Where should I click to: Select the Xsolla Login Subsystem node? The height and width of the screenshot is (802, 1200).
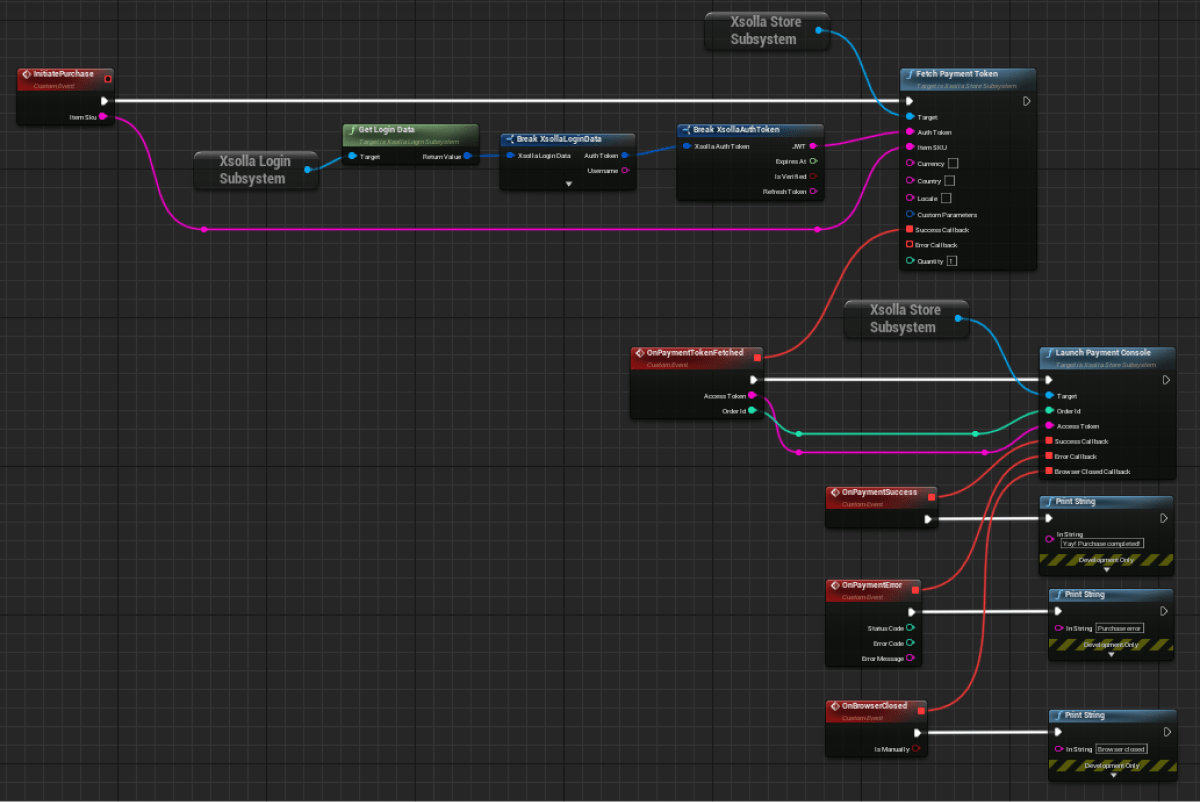pyautogui.click(x=254, y=170)
